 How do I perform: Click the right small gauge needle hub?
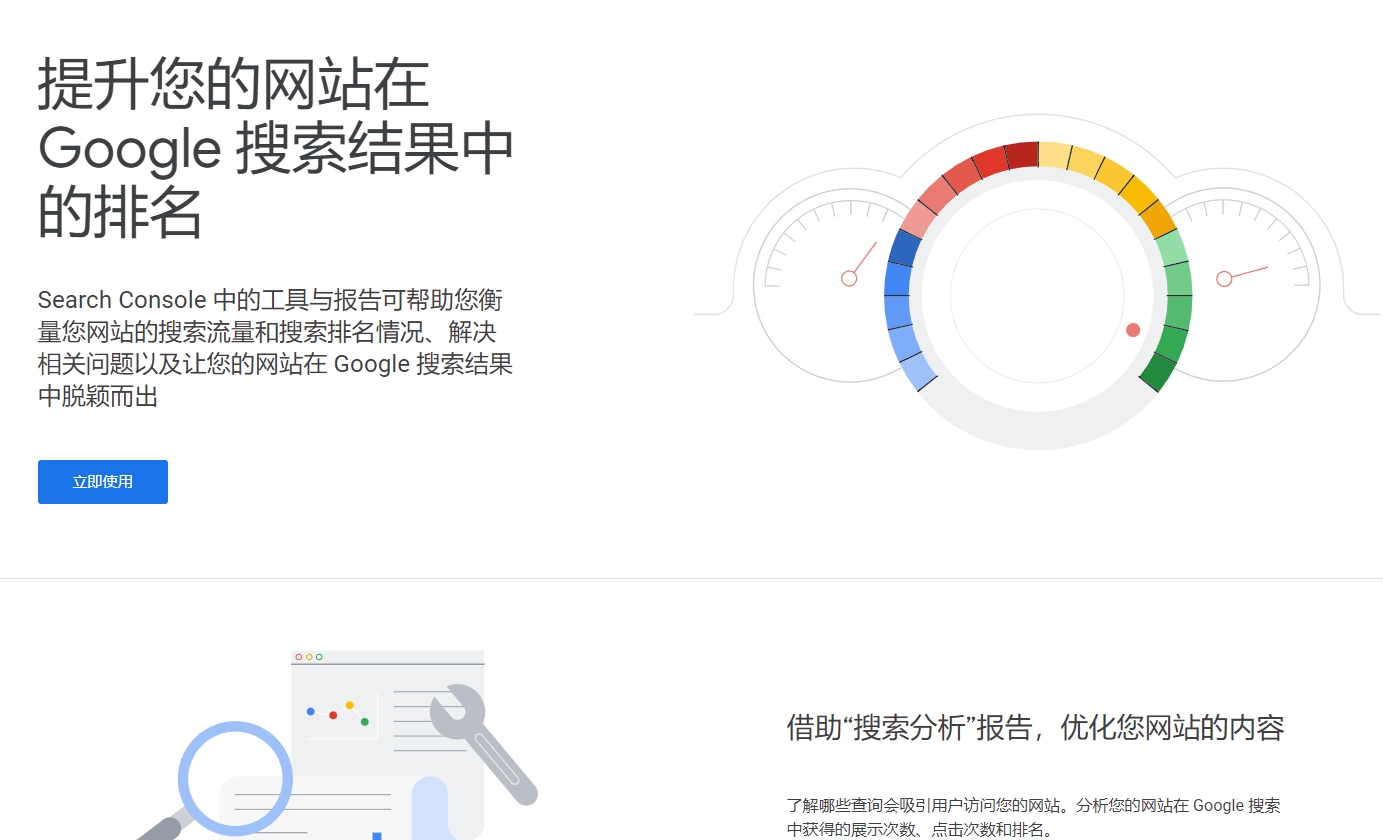[x=1224, y=279]
